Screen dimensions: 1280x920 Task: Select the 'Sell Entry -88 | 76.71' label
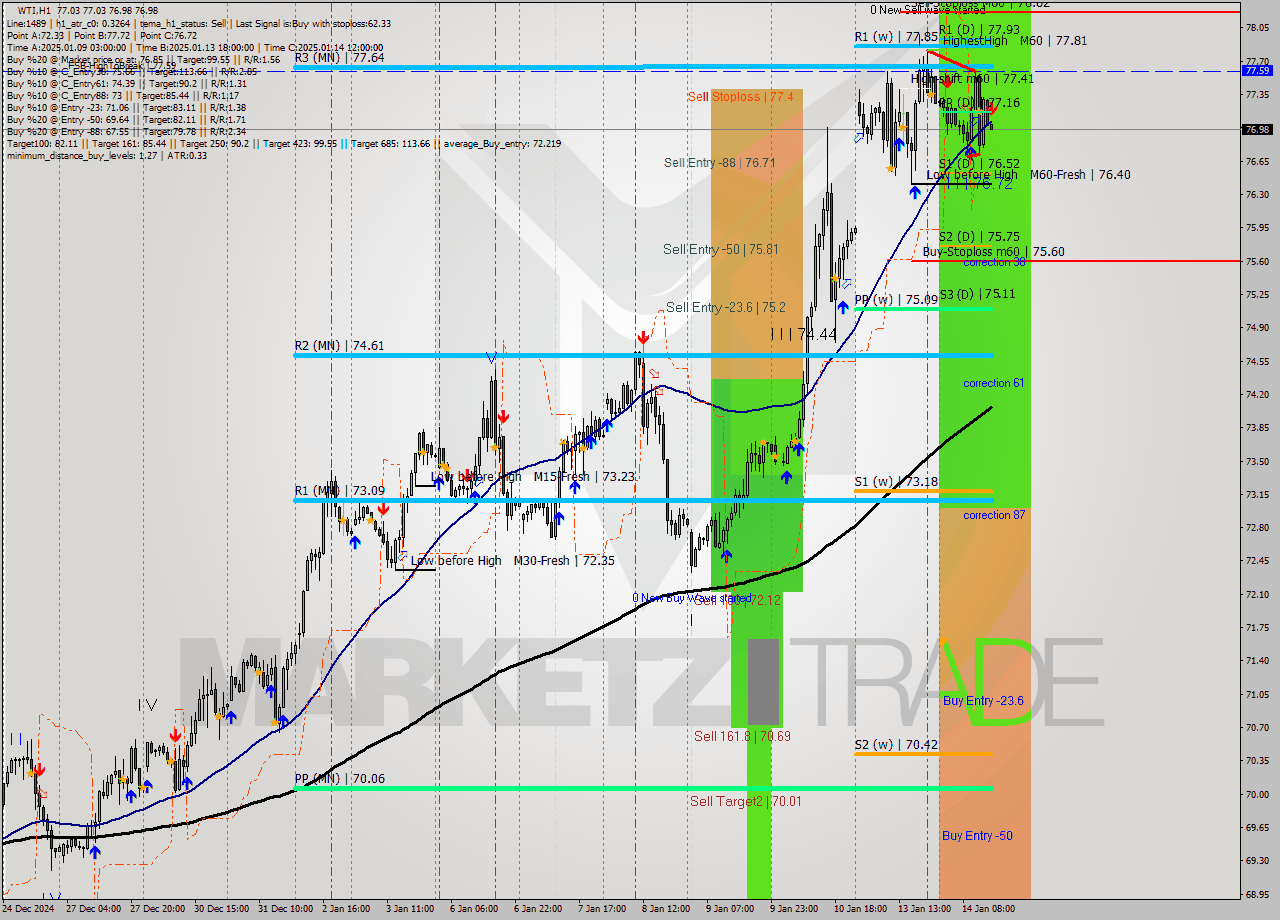point(719,162)
